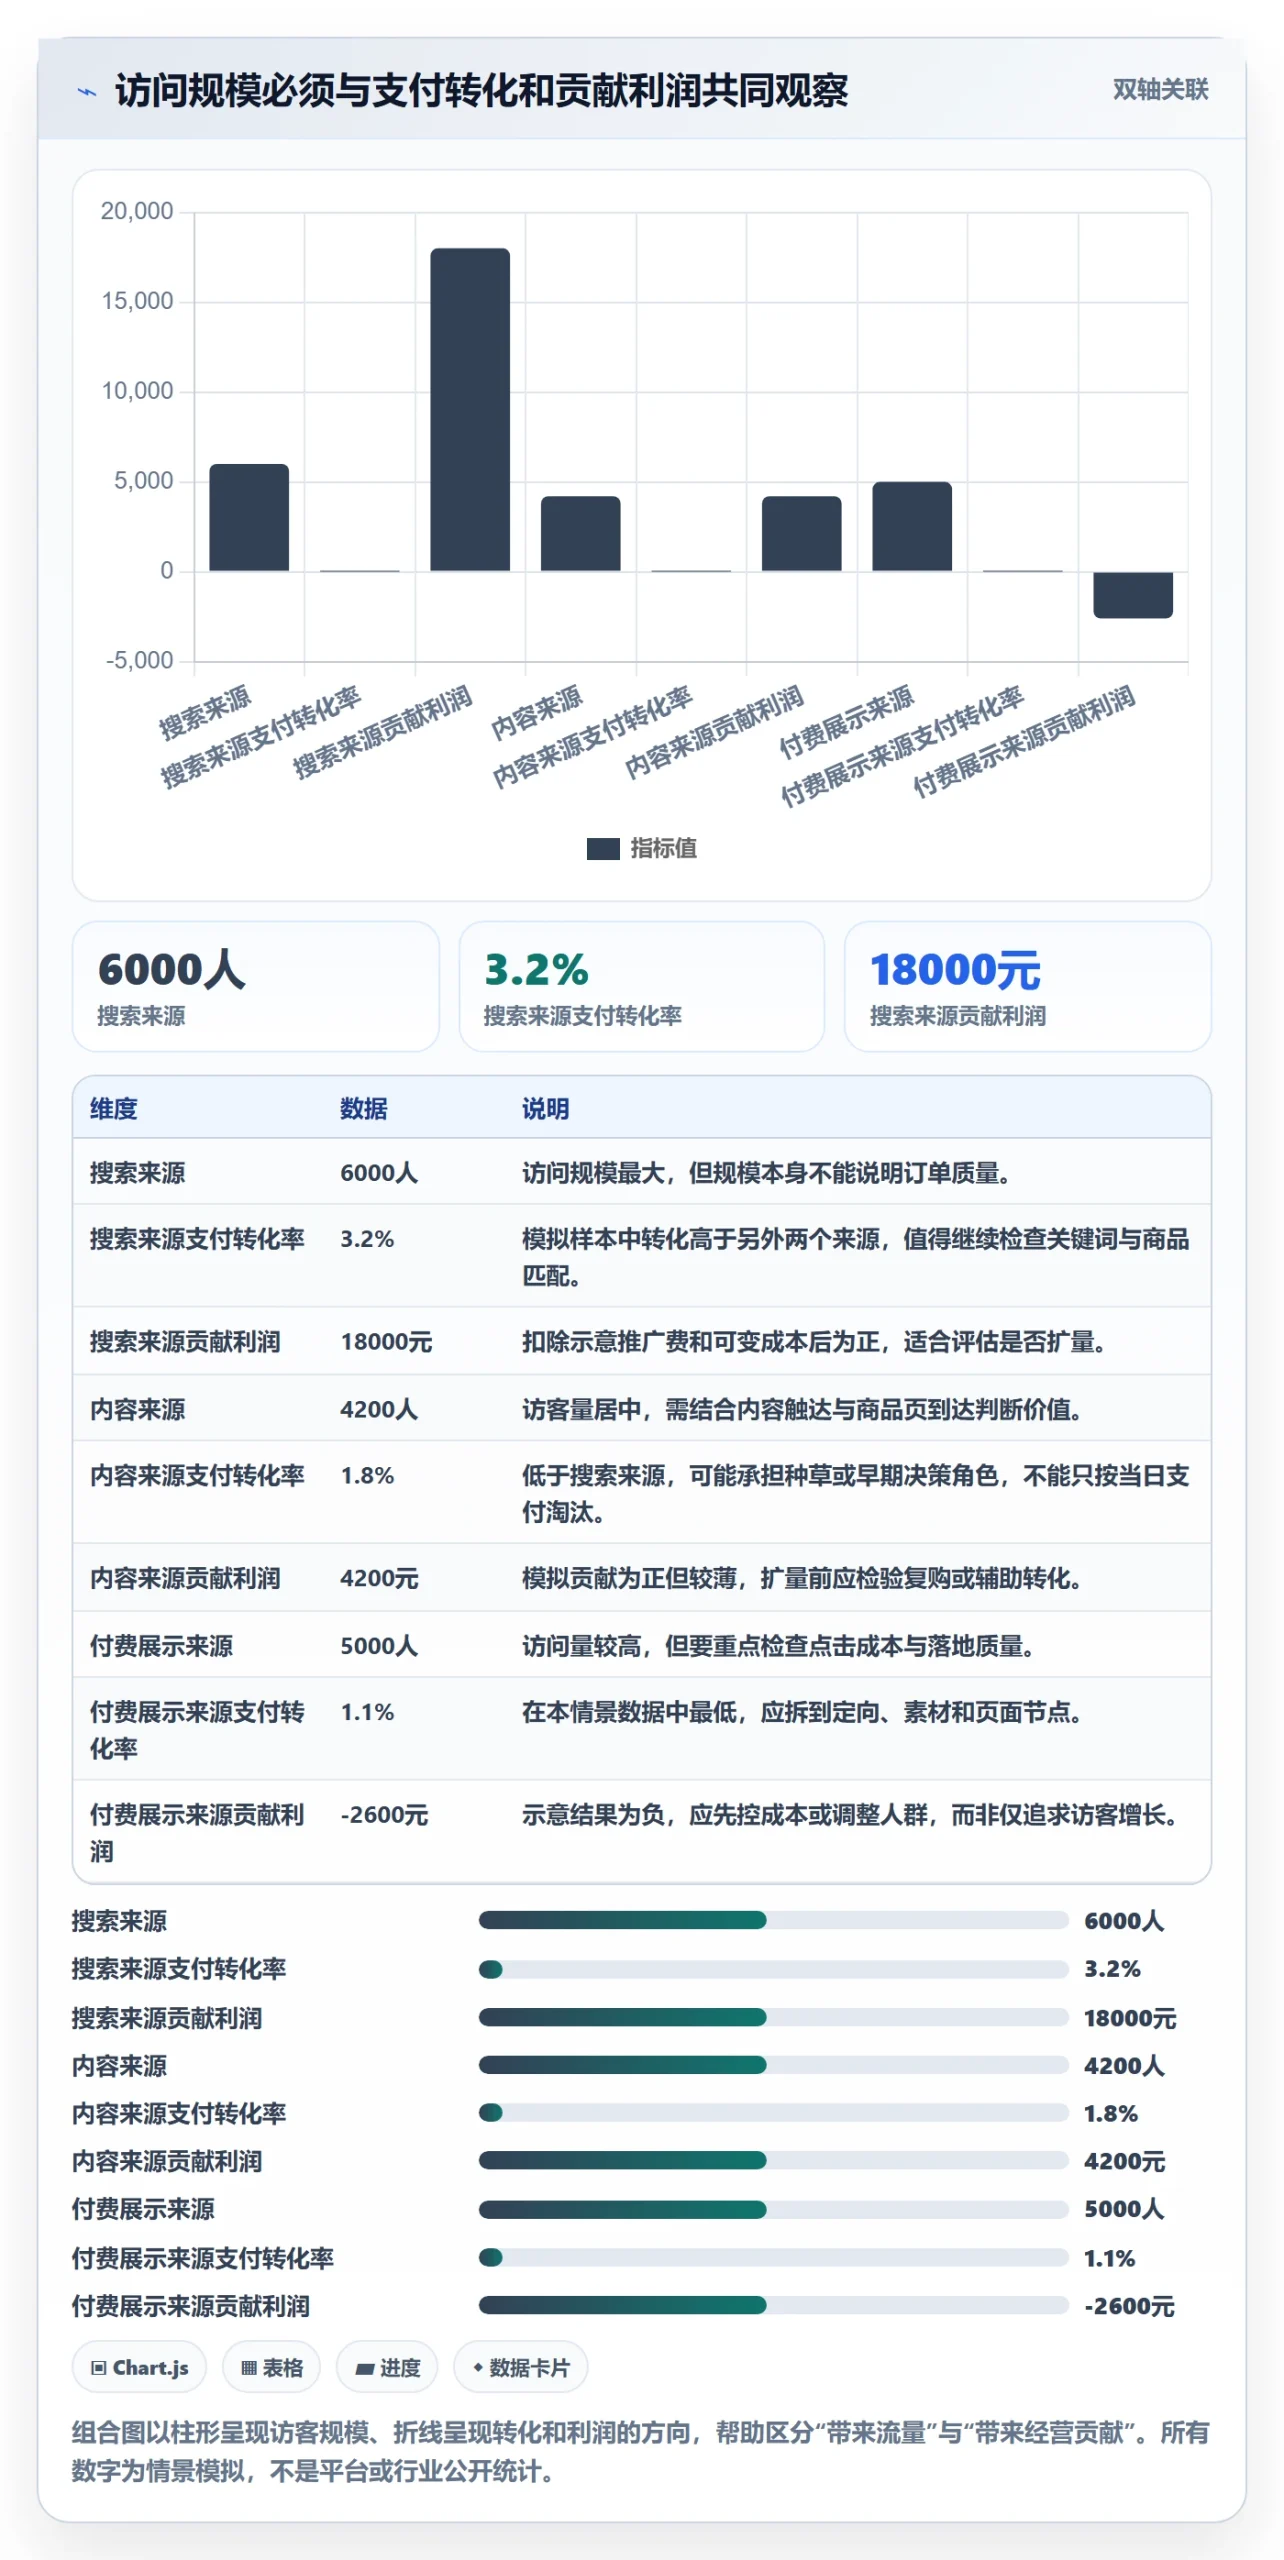Open the 18000元 搜索来源贡献利润 card
This screenshot has width=1284, height=2560.
[x=1028, y=986]
